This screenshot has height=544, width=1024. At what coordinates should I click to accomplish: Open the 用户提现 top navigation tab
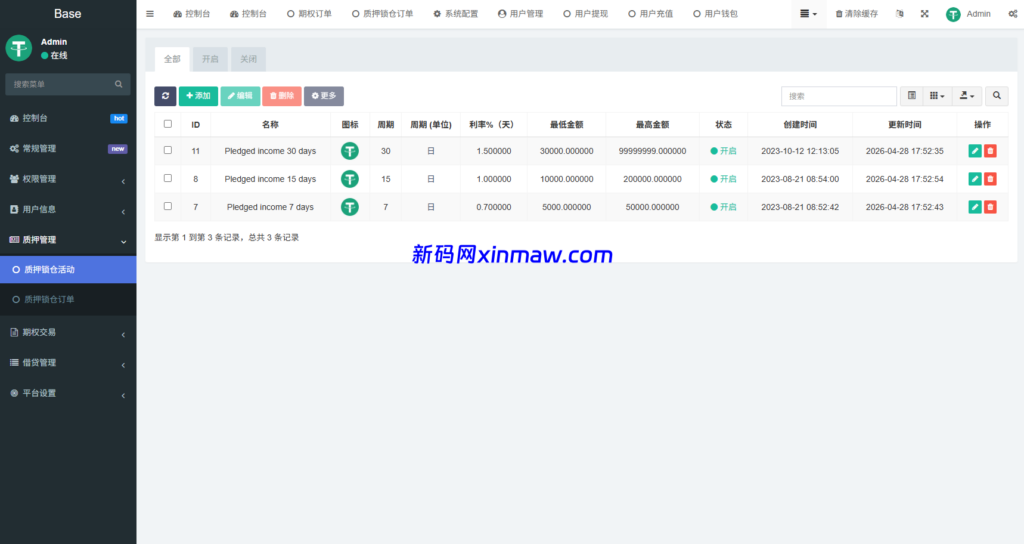[x=586, y=14]
